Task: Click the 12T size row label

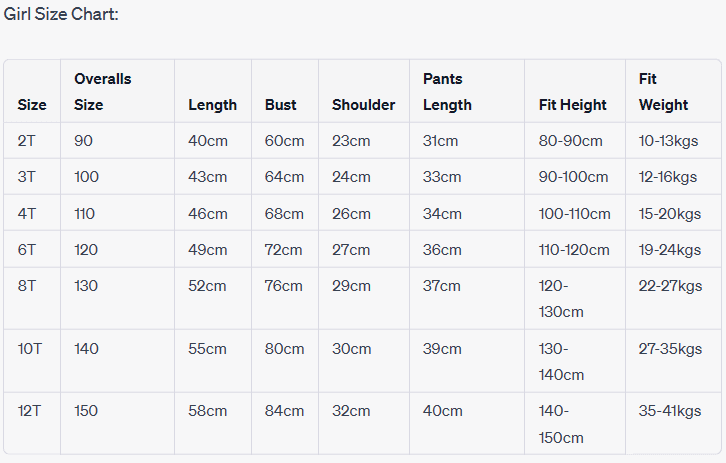Action: click(x=30, y=410)
